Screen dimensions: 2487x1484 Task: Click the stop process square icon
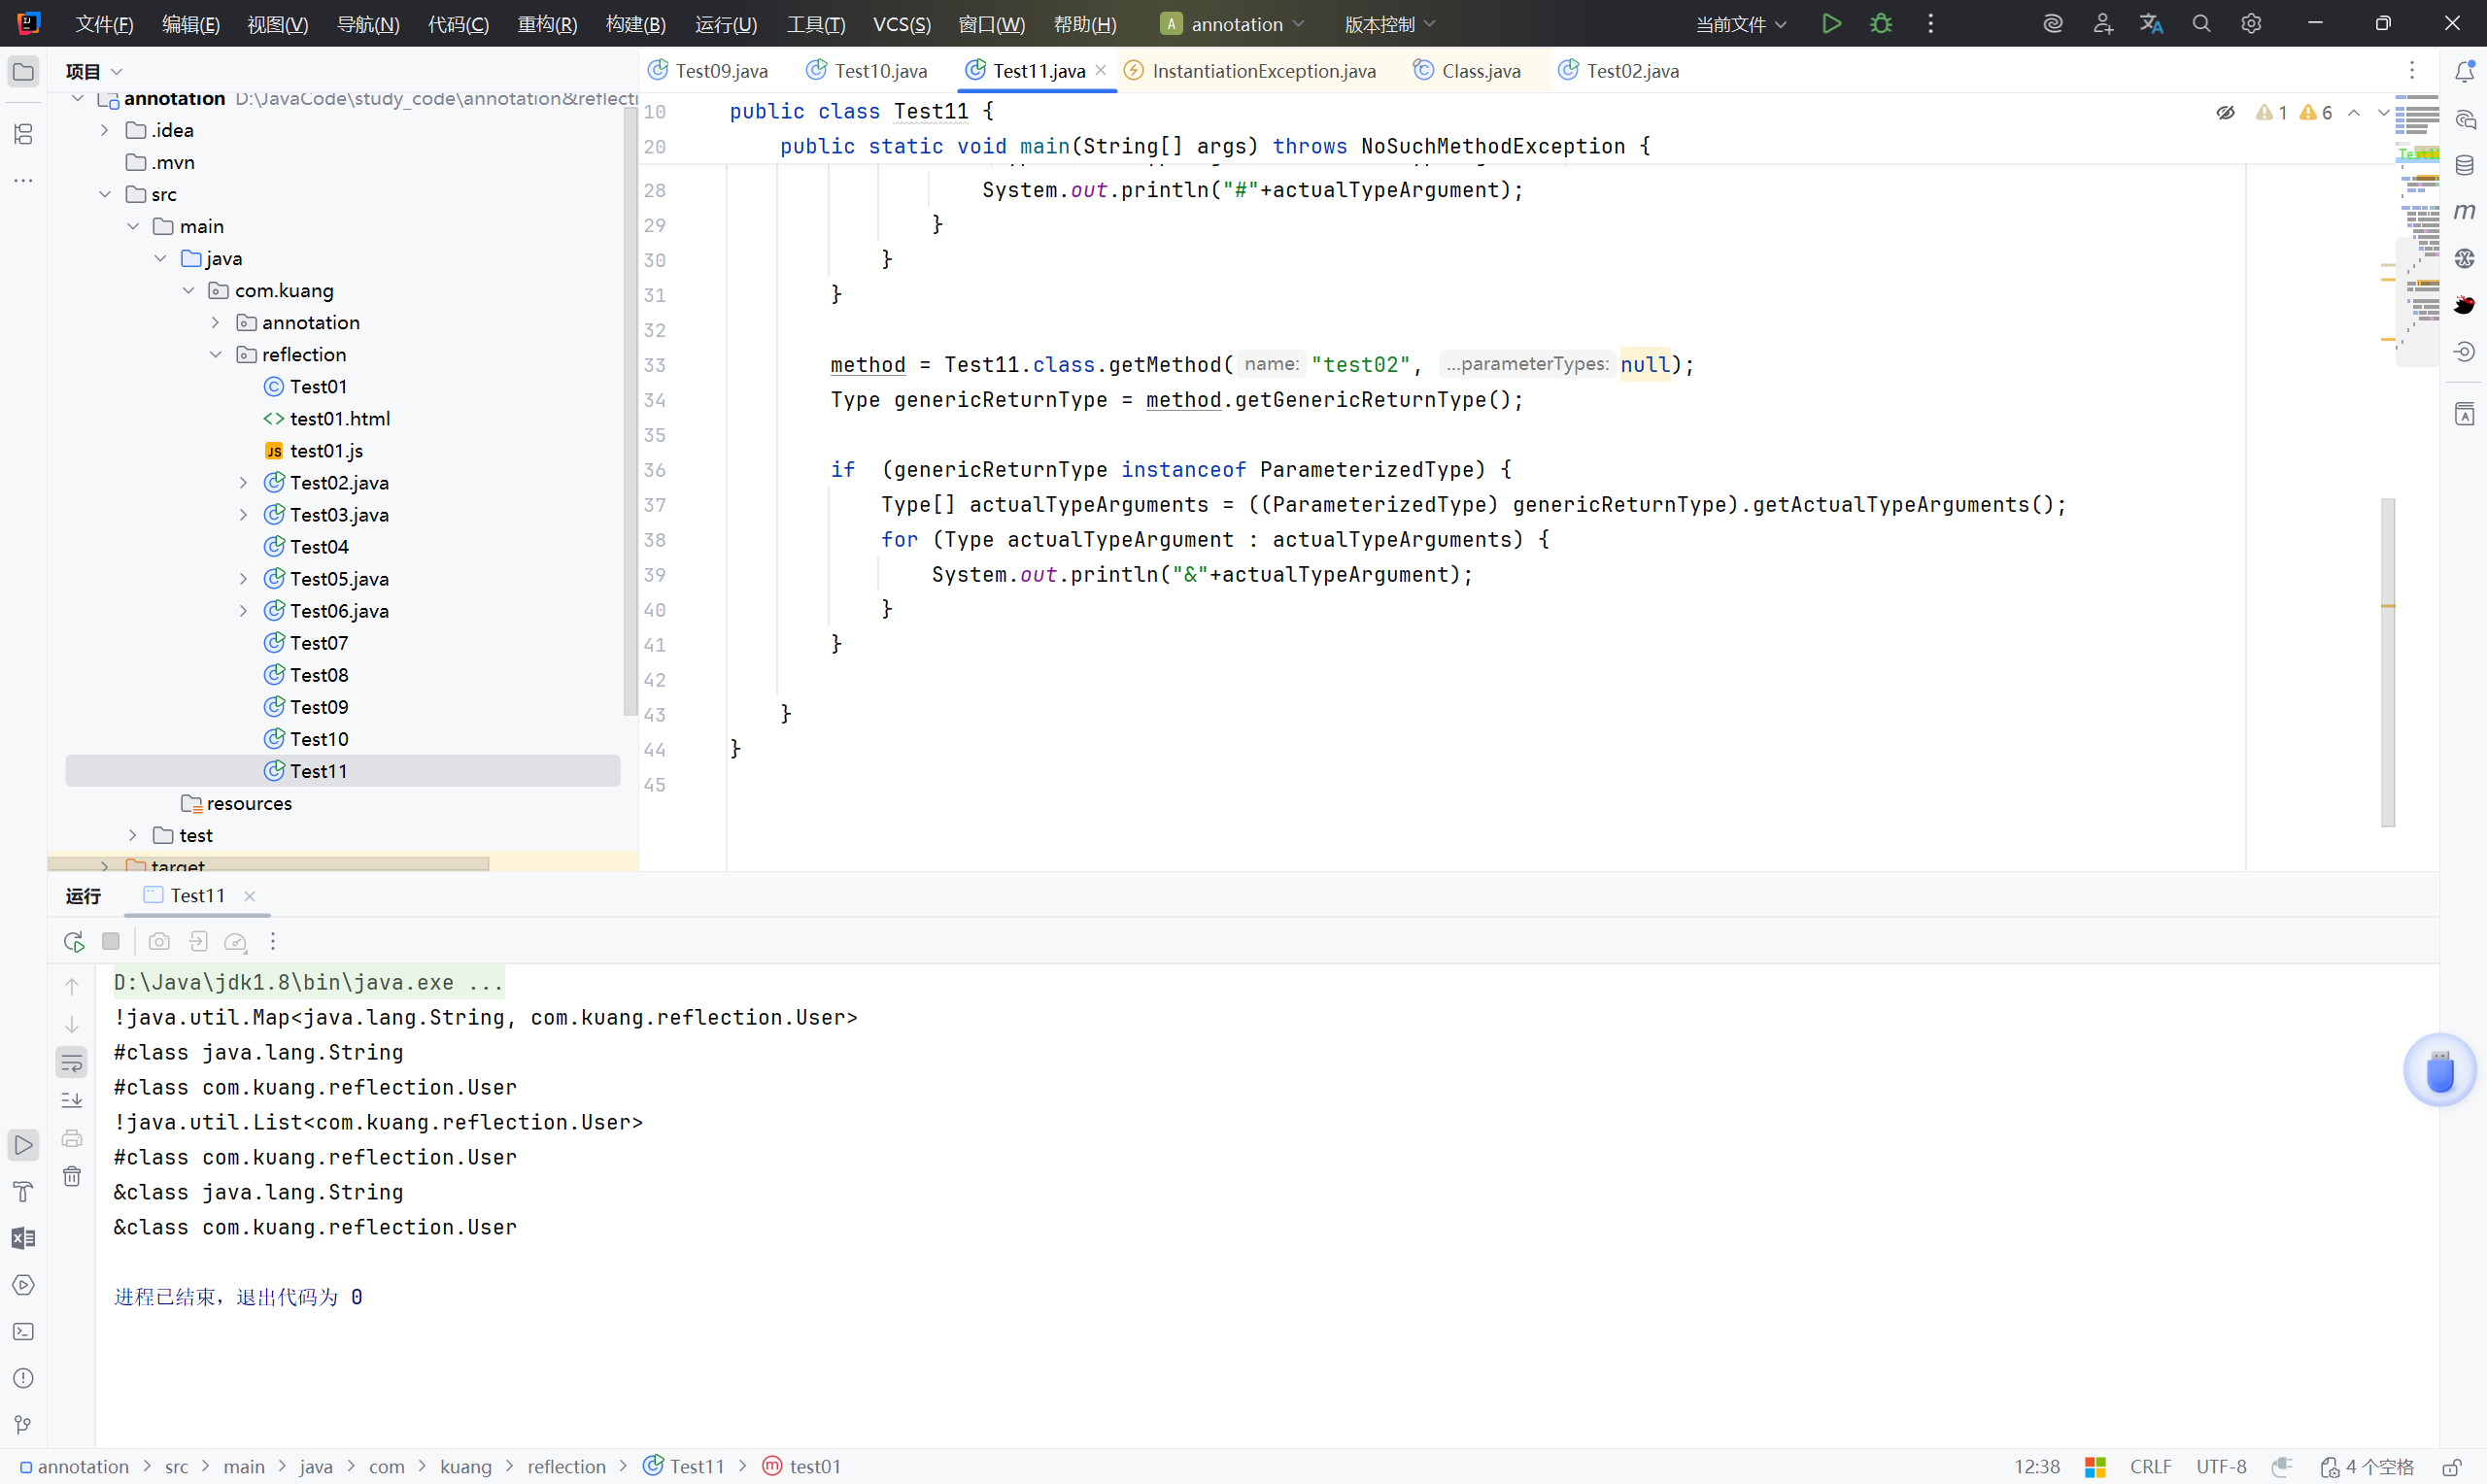[x=111, y=941]
